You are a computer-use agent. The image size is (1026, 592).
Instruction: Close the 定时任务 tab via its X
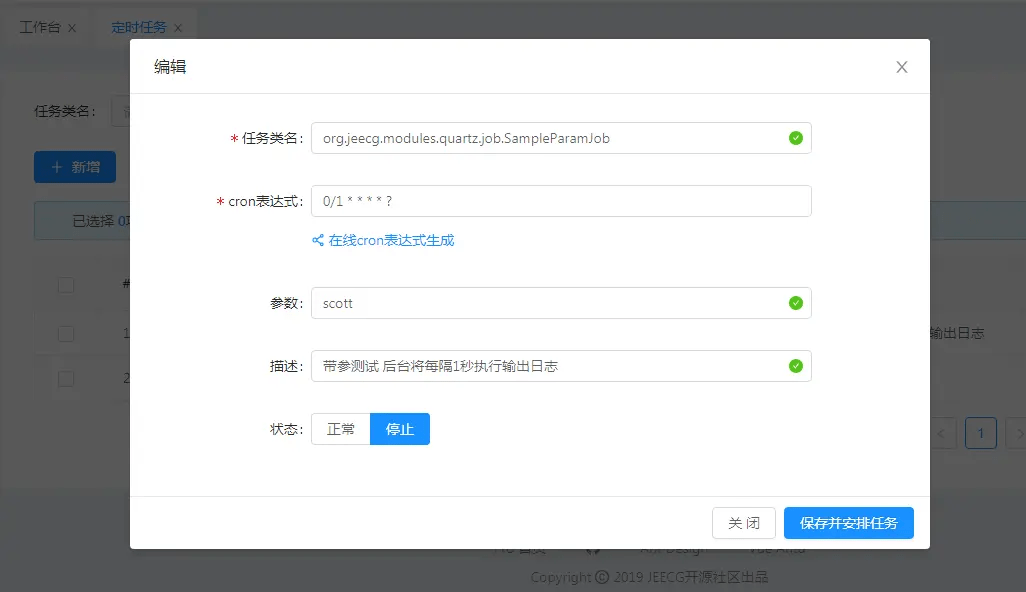click(178, 28)
